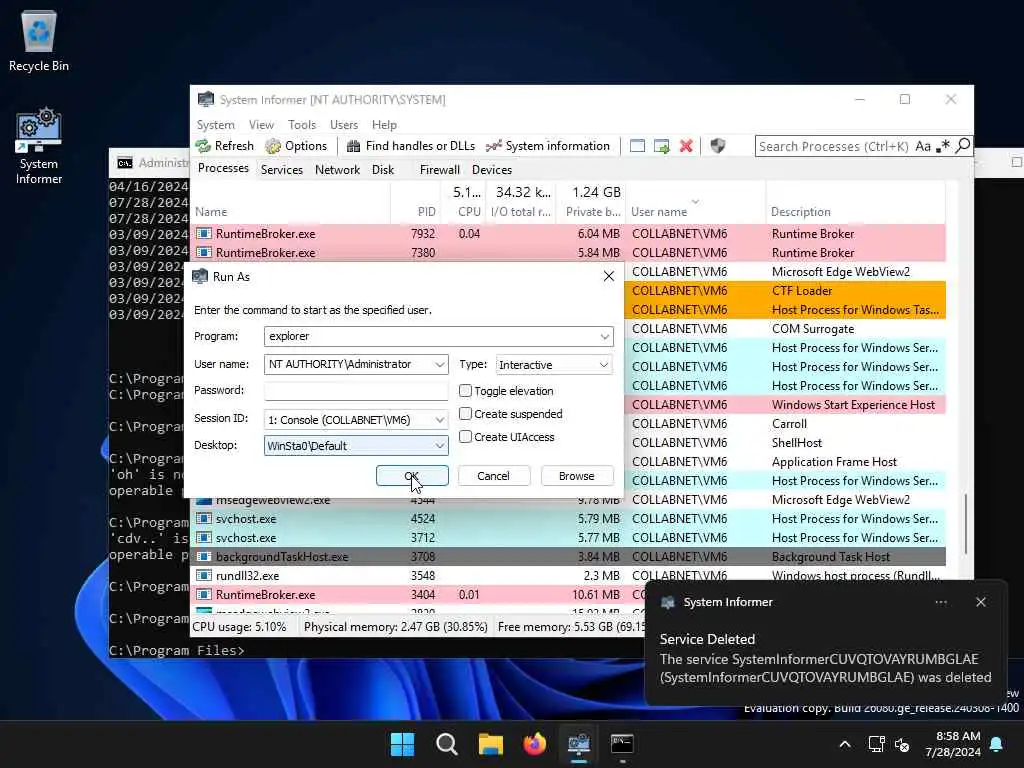Select the Processes tab

pos(223,168)
